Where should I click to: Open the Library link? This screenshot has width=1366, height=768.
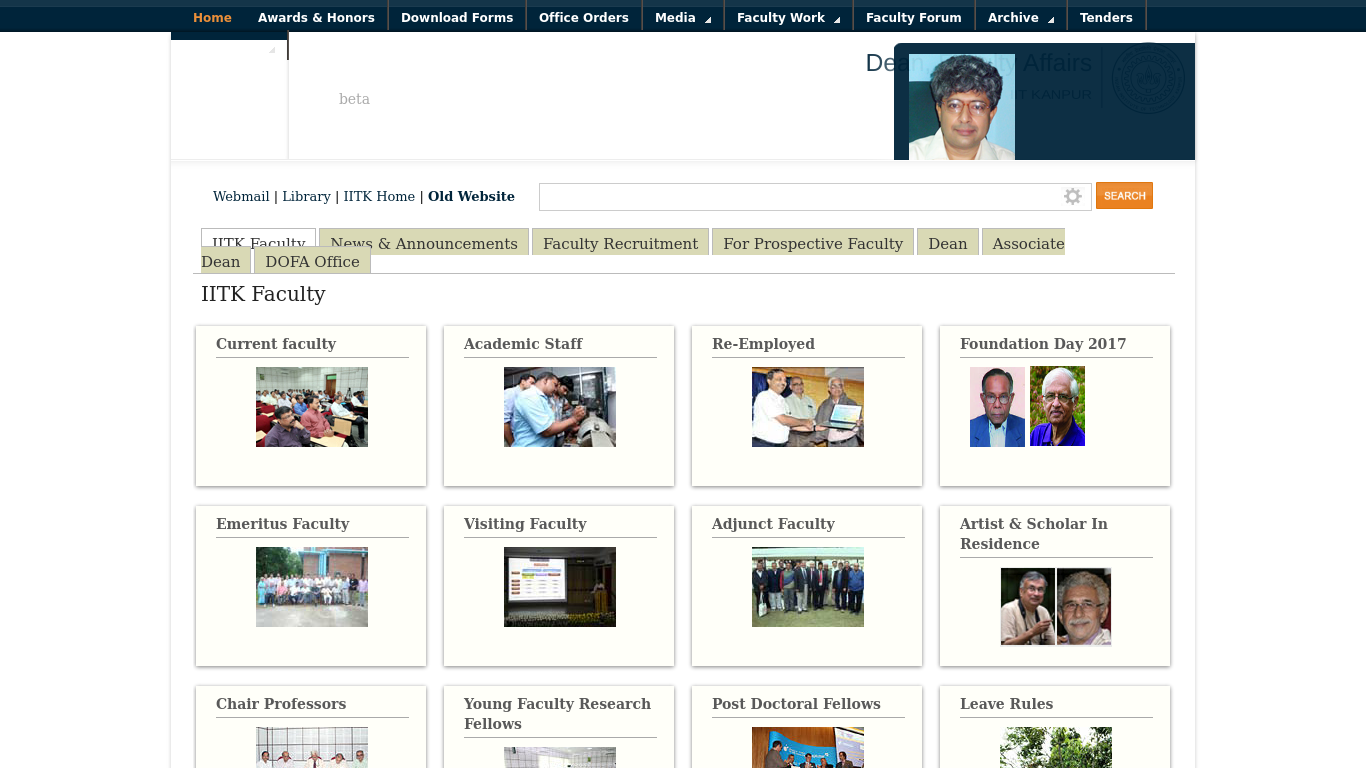pos(306,196)
